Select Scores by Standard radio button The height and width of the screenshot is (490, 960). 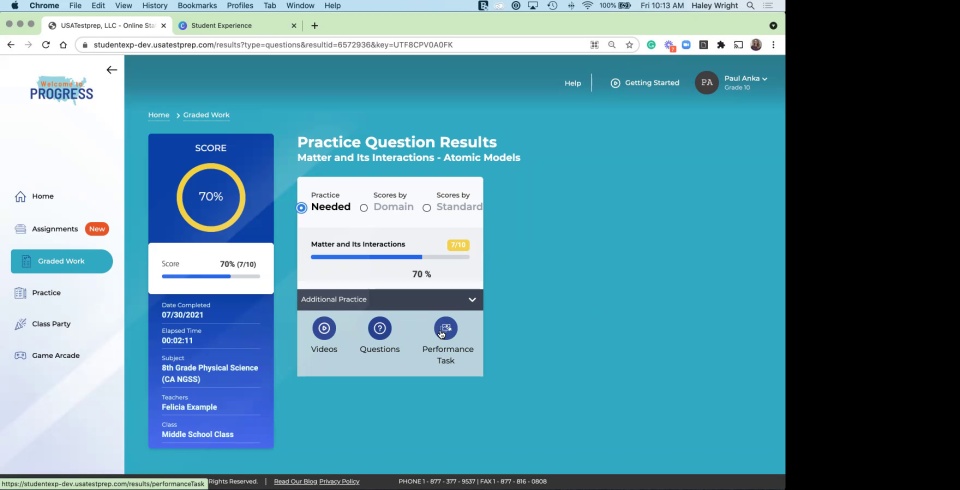pos(427,208)
